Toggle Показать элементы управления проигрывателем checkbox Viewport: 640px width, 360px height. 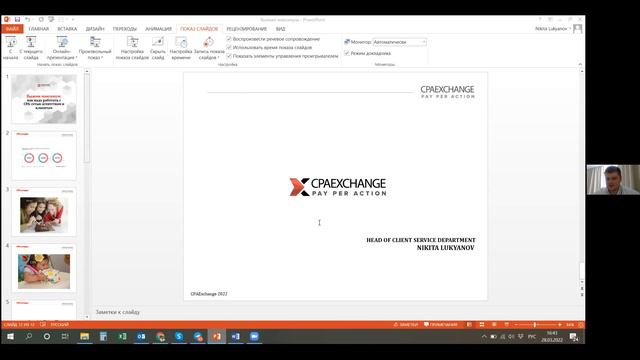pyautogui.click(x=229, y=56)
